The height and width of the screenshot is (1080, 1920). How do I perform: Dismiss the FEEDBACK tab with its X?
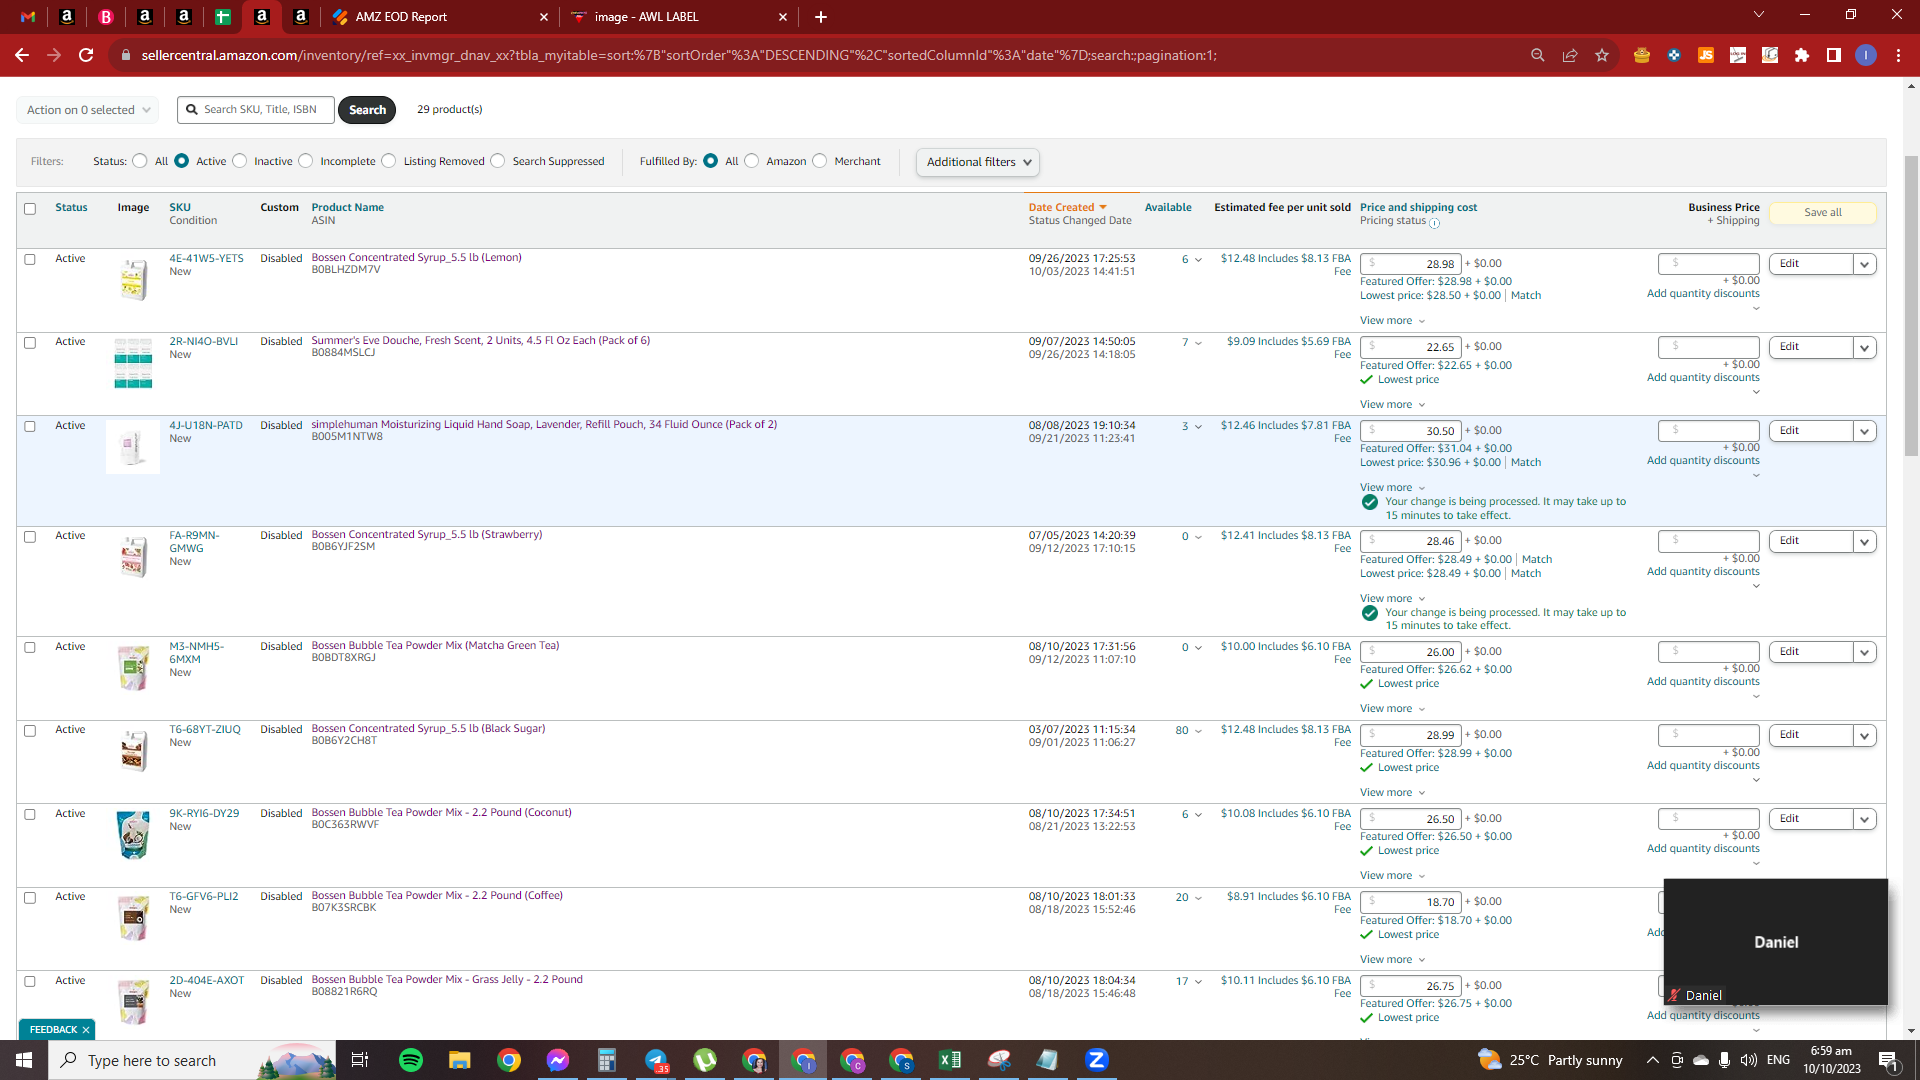pos(86,1029)
